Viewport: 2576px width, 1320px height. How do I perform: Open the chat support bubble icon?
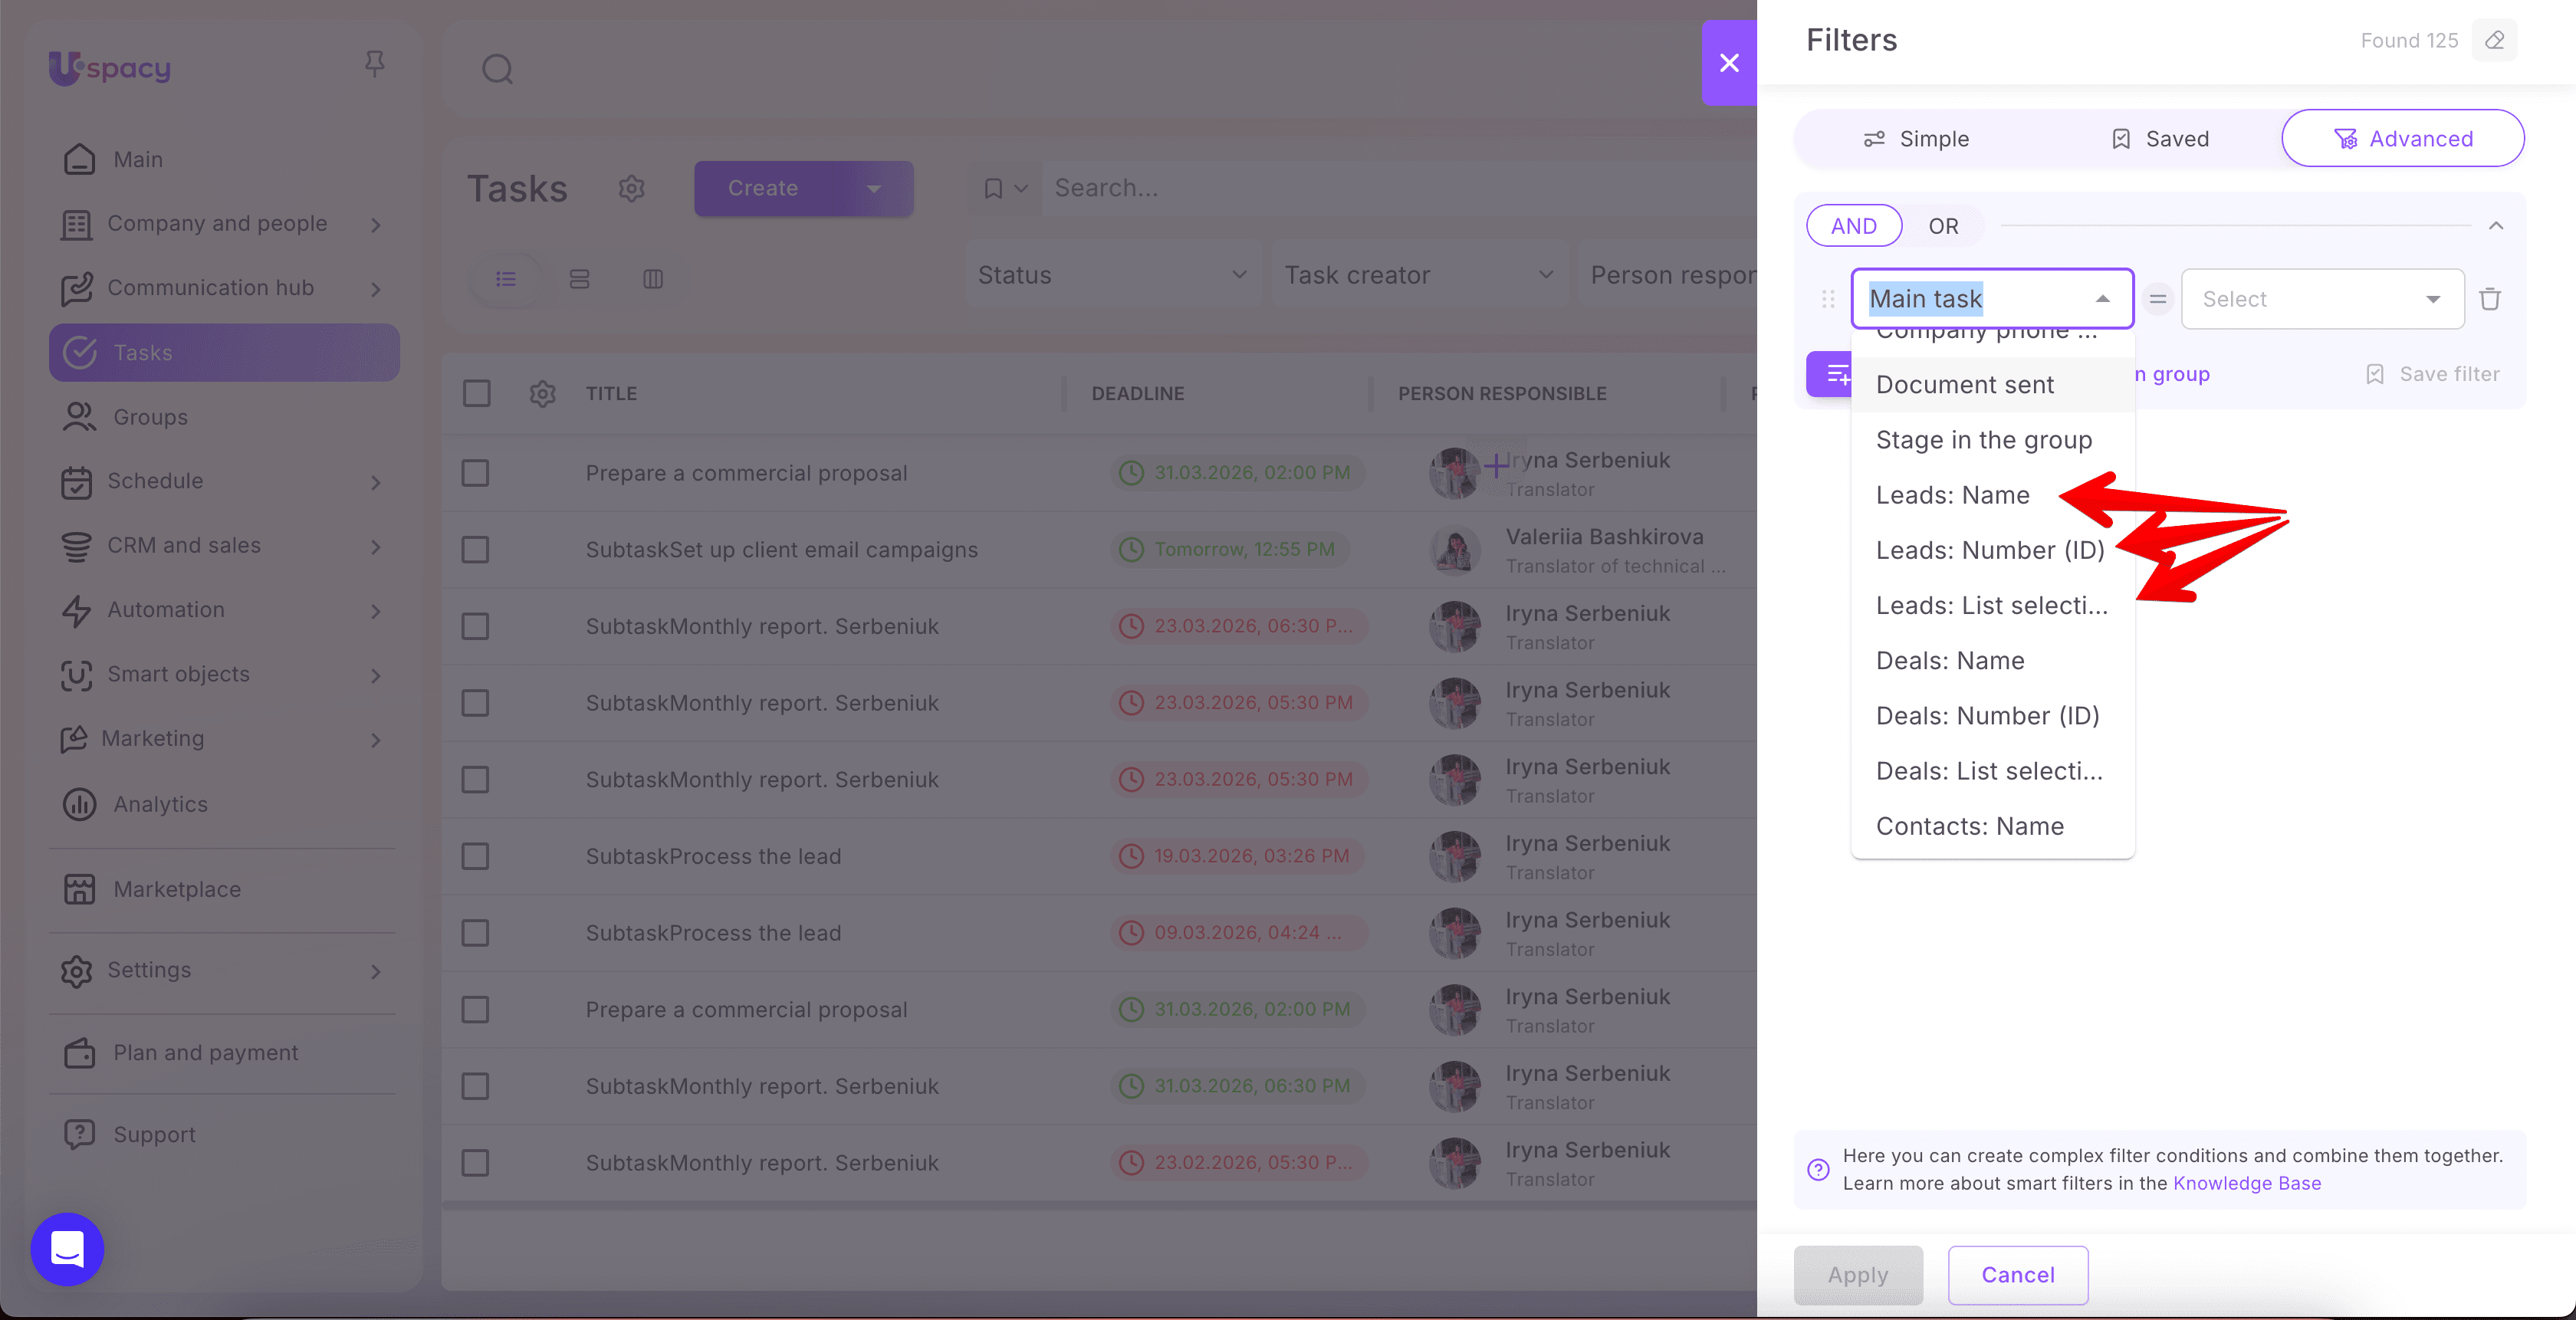pos(67,1249)
